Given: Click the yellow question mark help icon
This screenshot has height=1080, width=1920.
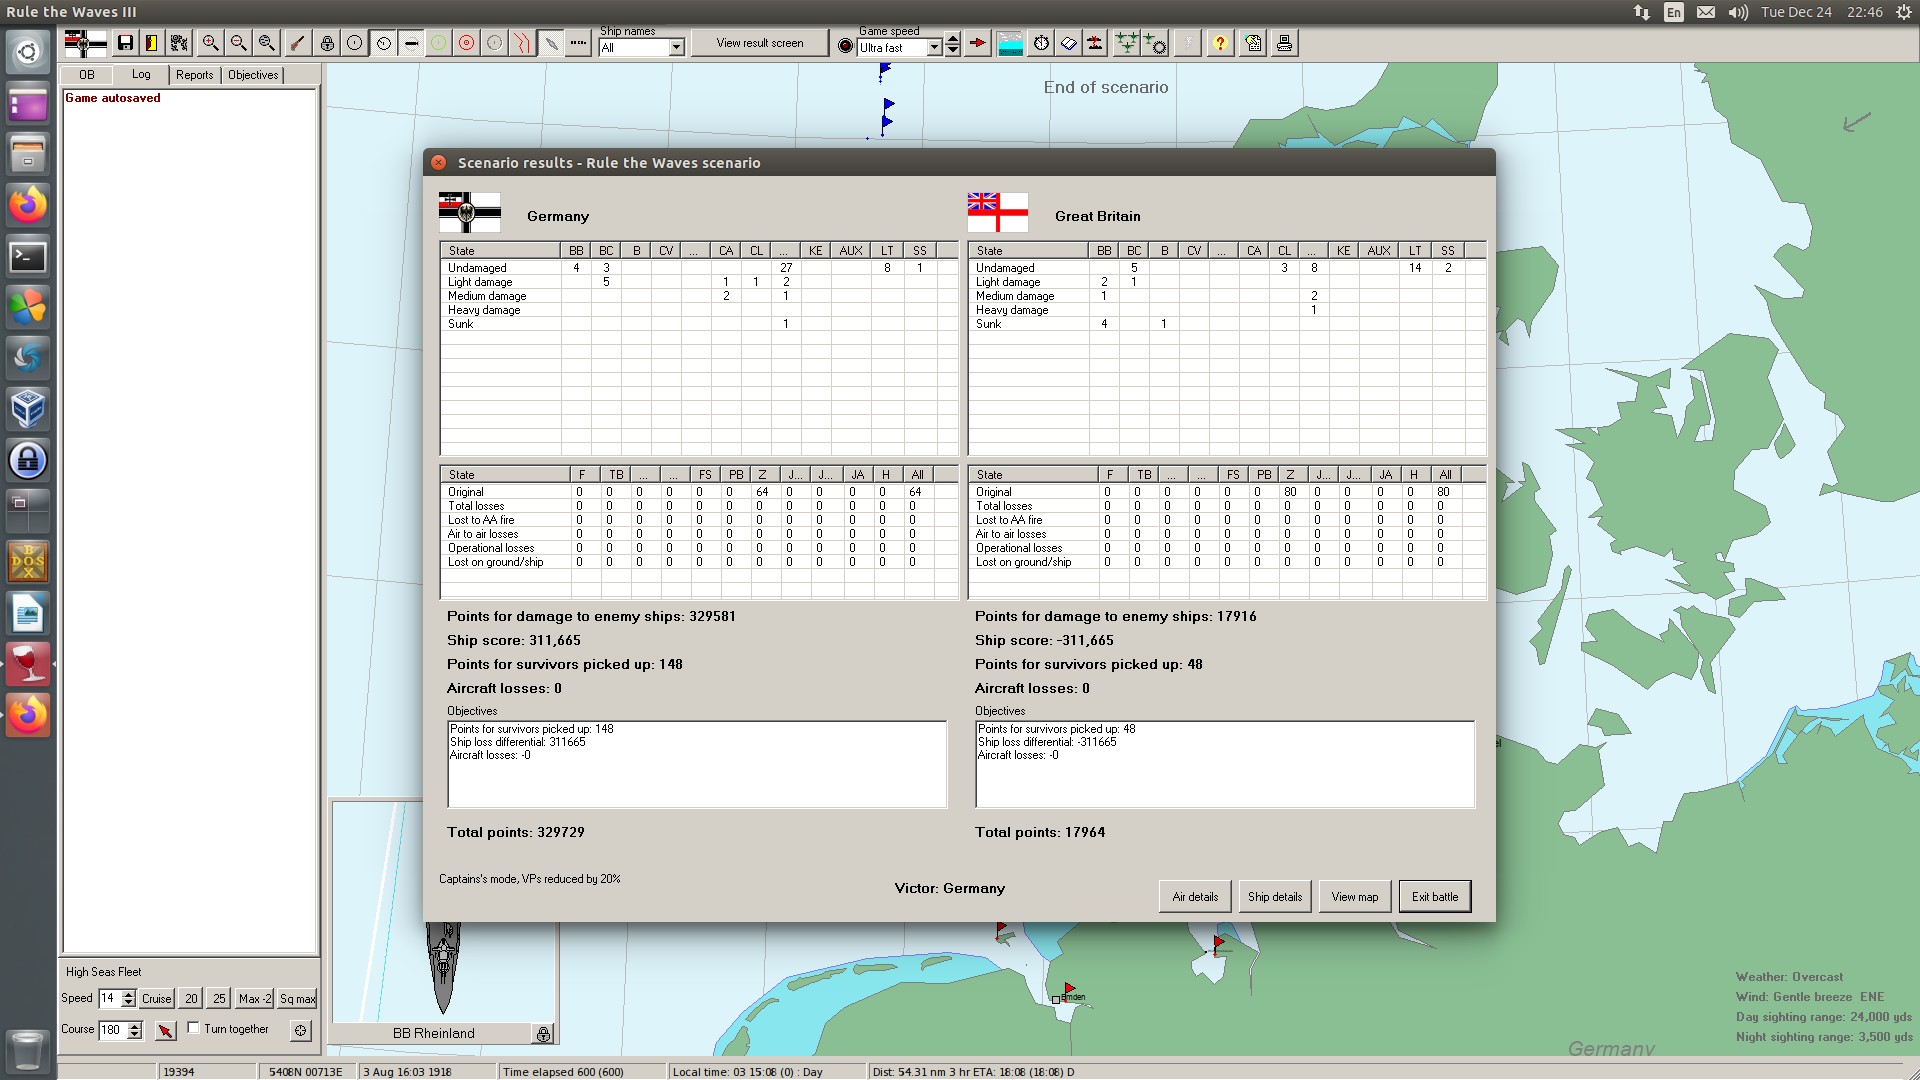Looking at the screenshot, I should coord(1220,43).
